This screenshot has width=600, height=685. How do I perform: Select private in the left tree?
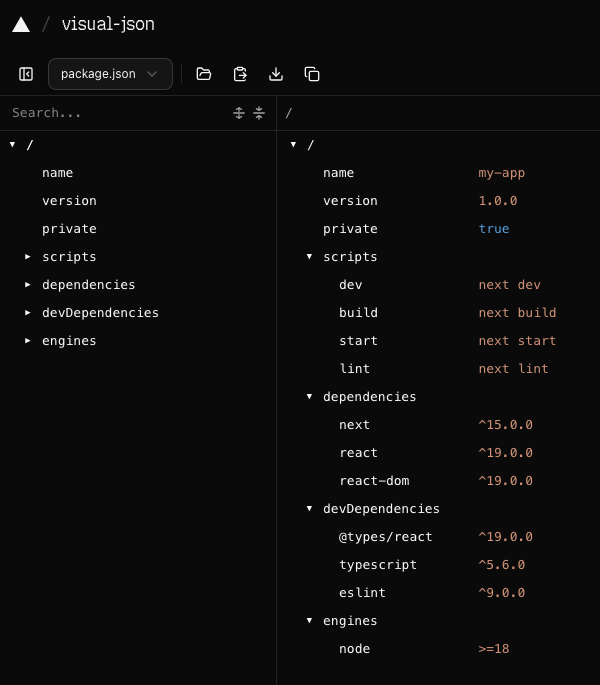(69, 229)
